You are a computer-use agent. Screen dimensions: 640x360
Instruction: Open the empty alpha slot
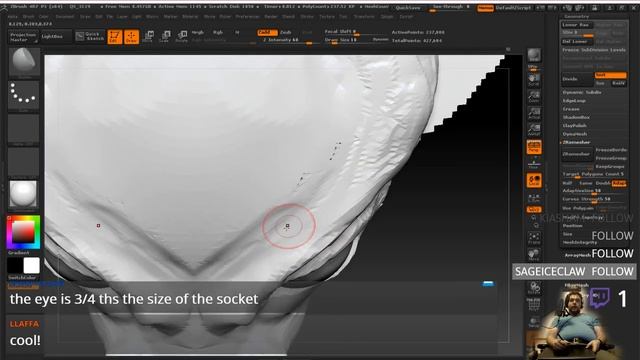(24, 129)
